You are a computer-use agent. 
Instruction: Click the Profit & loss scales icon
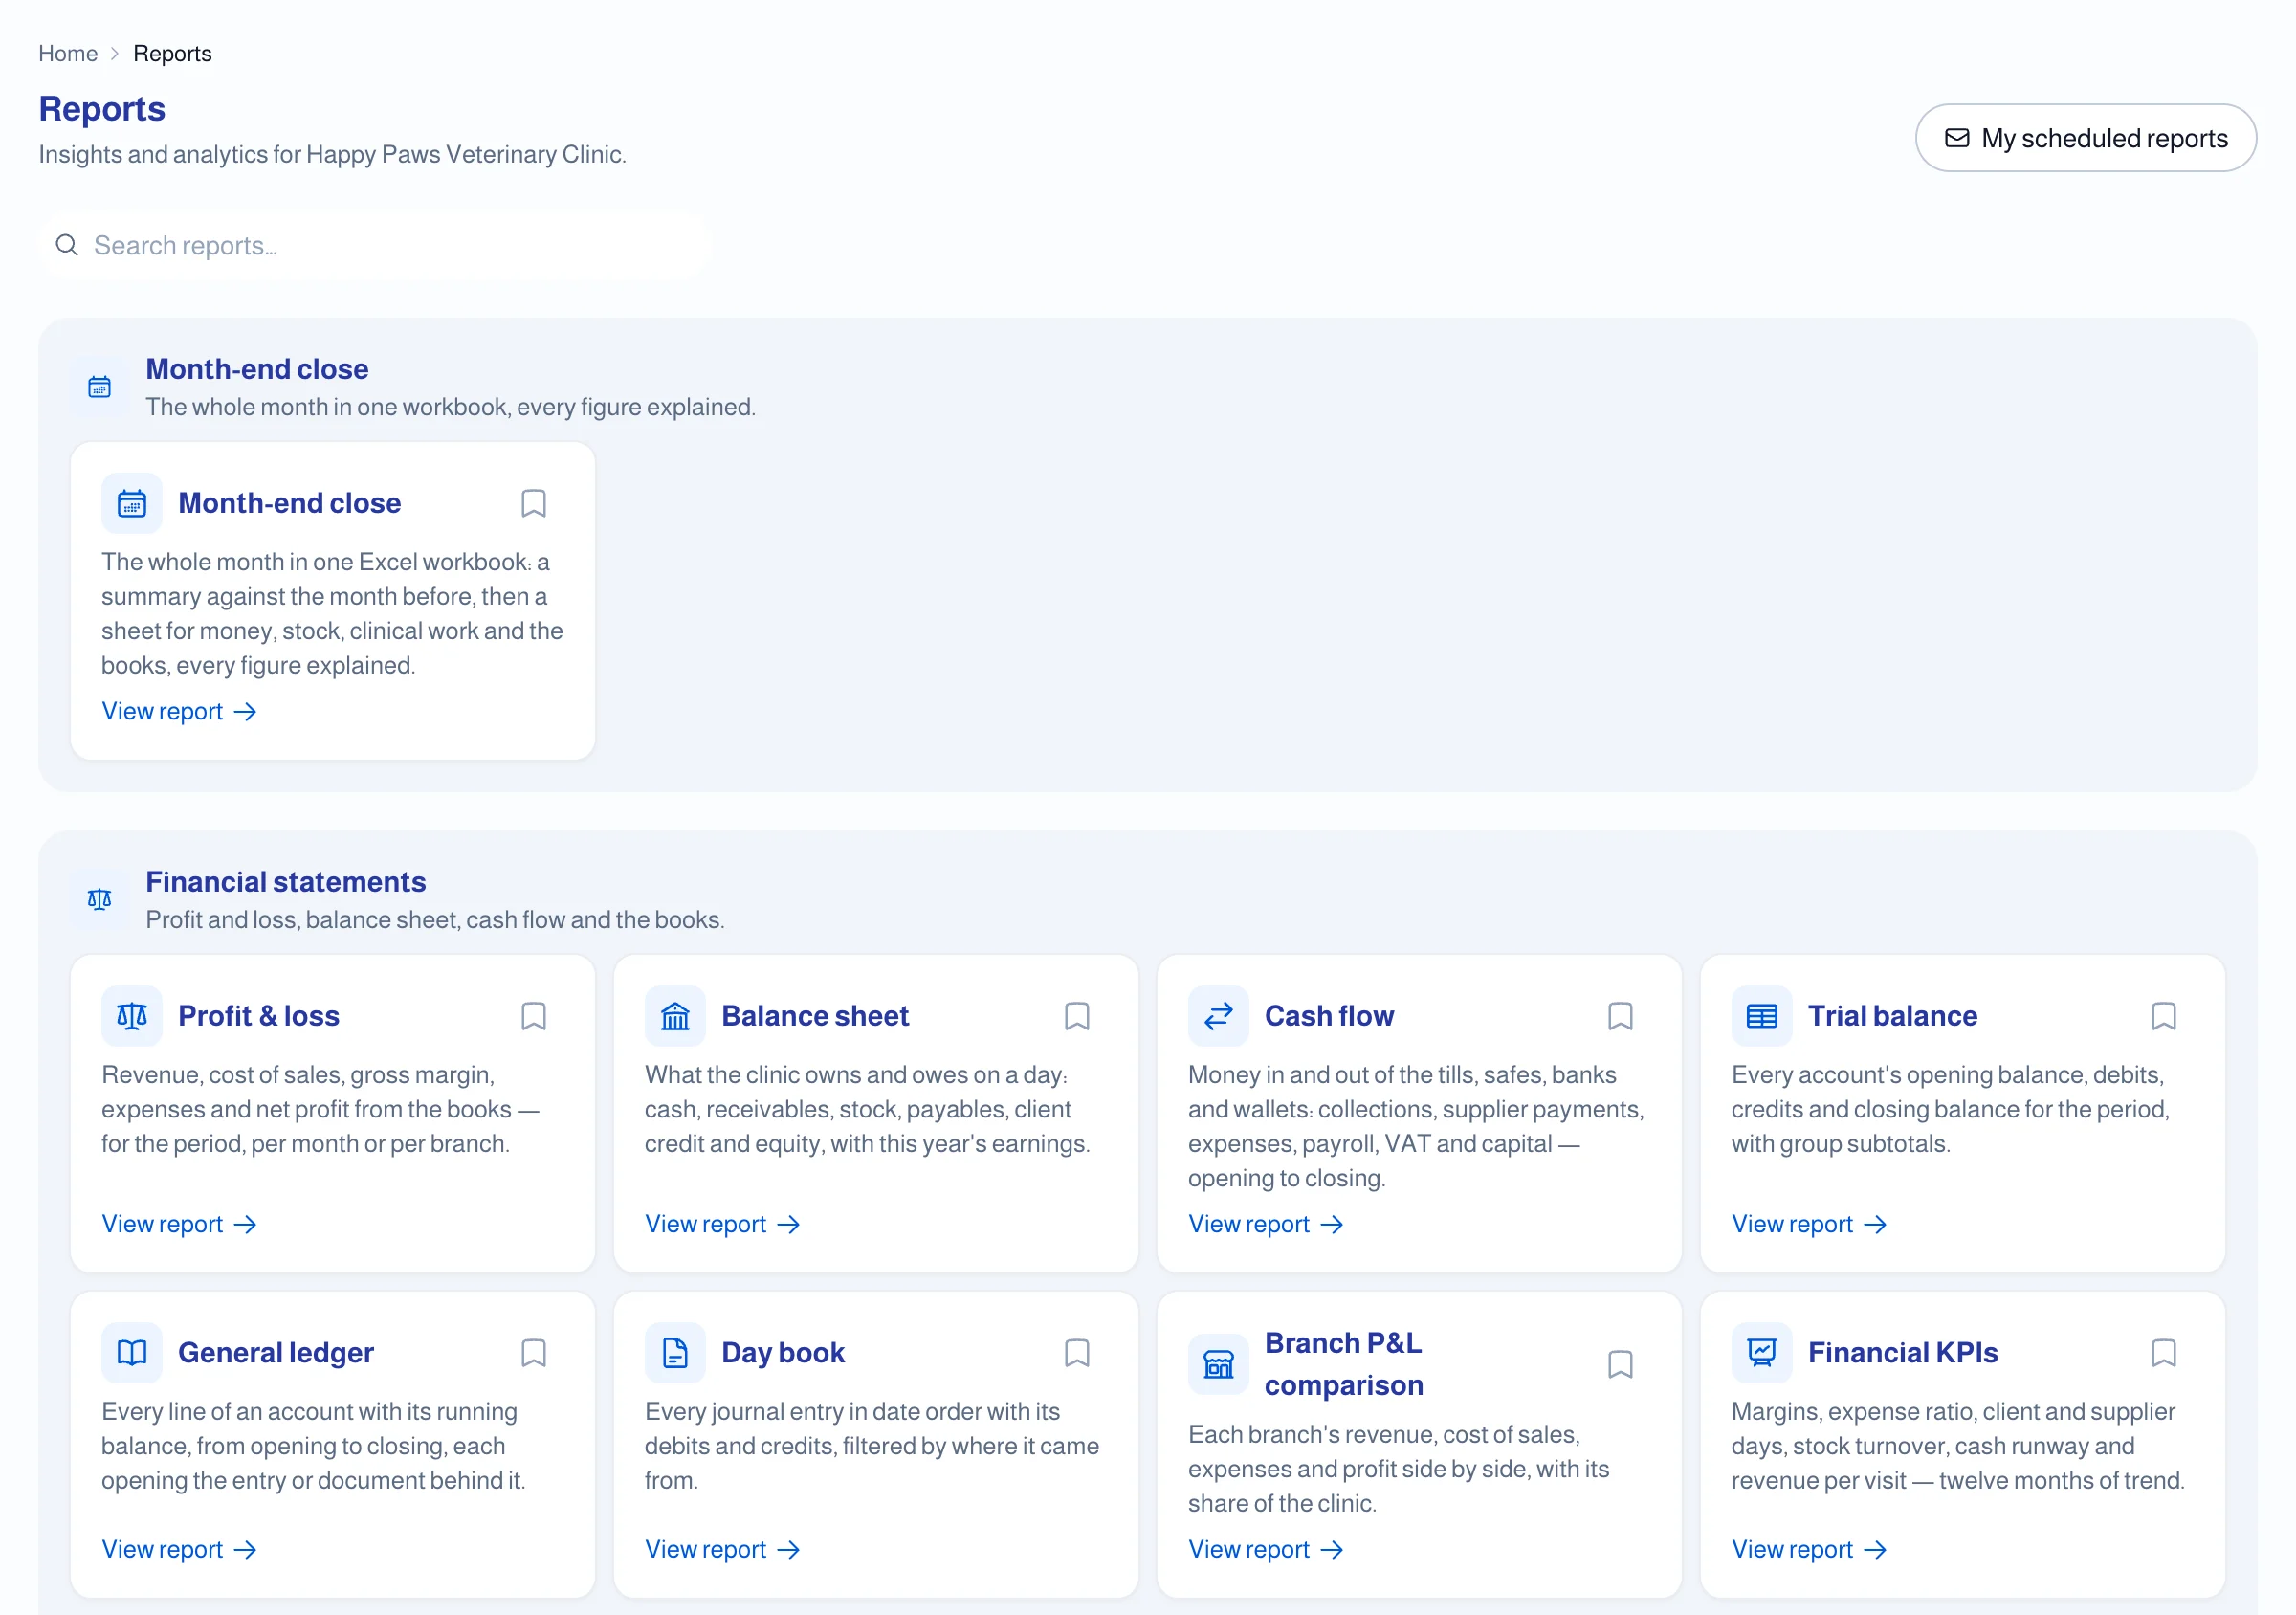click(x=131, y=1016)
